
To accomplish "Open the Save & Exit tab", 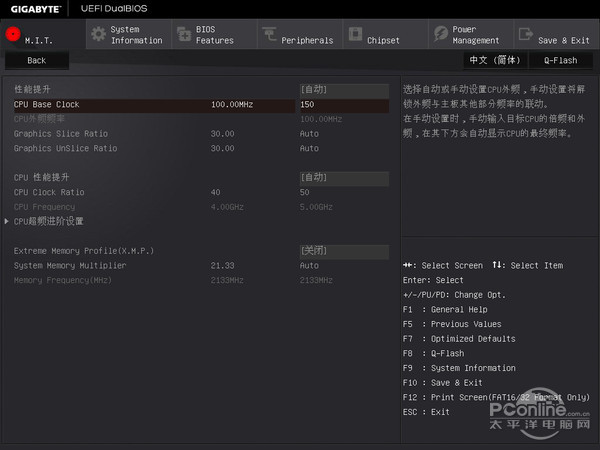I will tap(557, 34).
